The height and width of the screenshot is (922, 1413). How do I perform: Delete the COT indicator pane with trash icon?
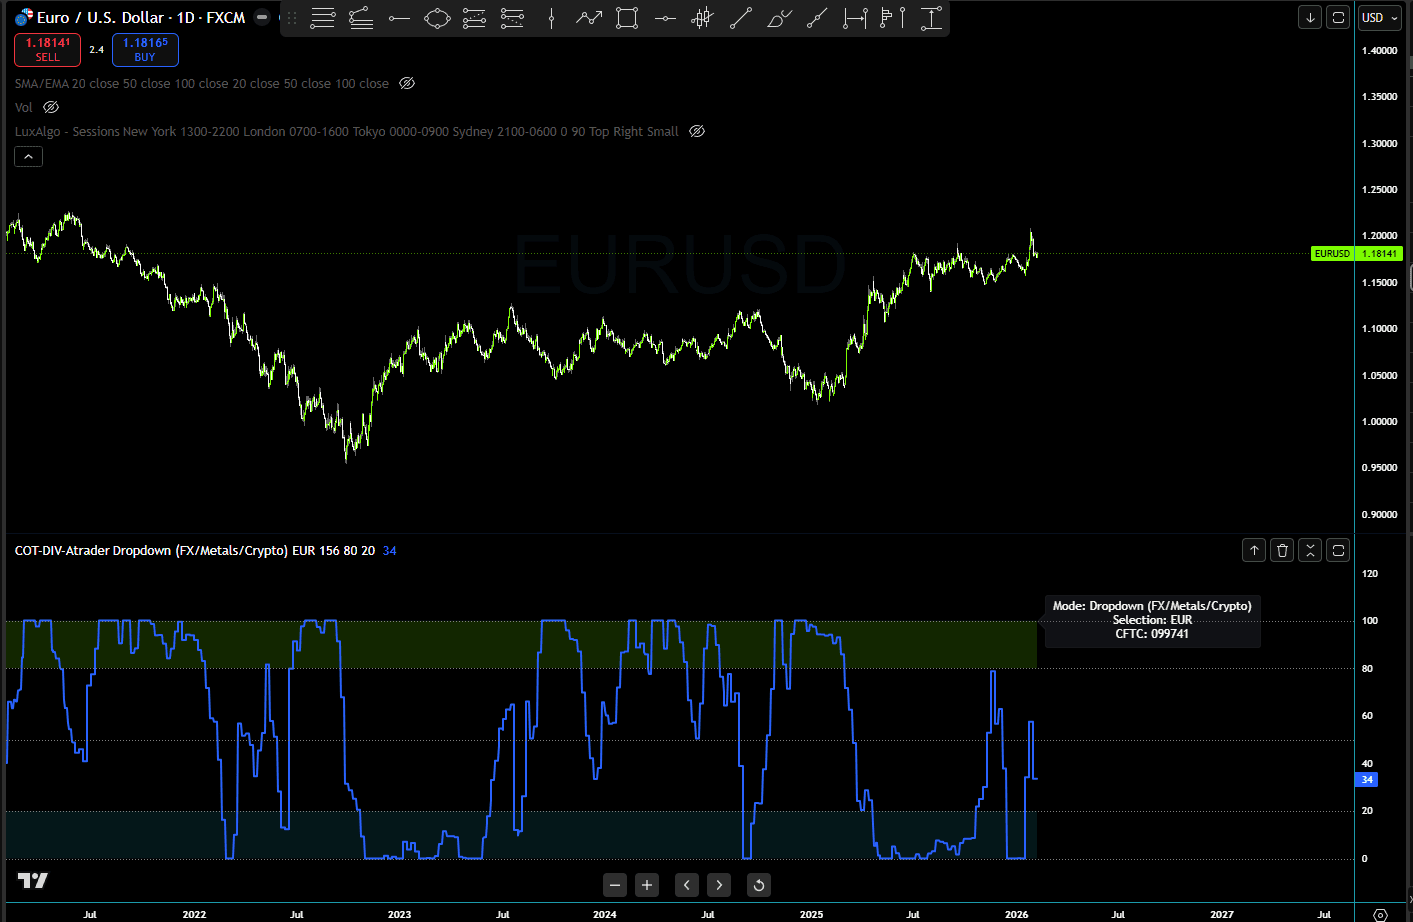pos(1282,550)
